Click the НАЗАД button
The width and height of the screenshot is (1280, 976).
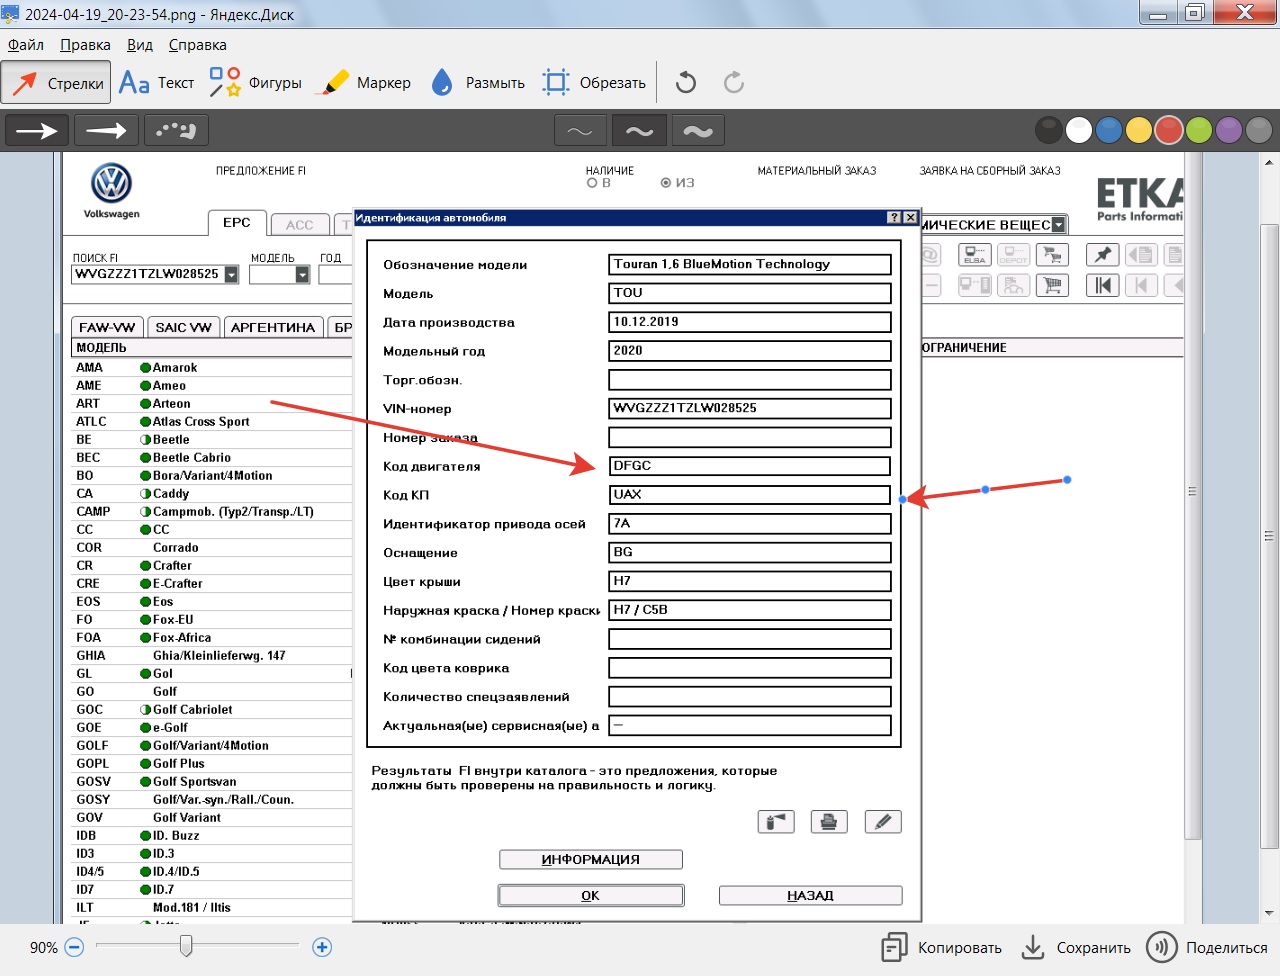point(810,896)
